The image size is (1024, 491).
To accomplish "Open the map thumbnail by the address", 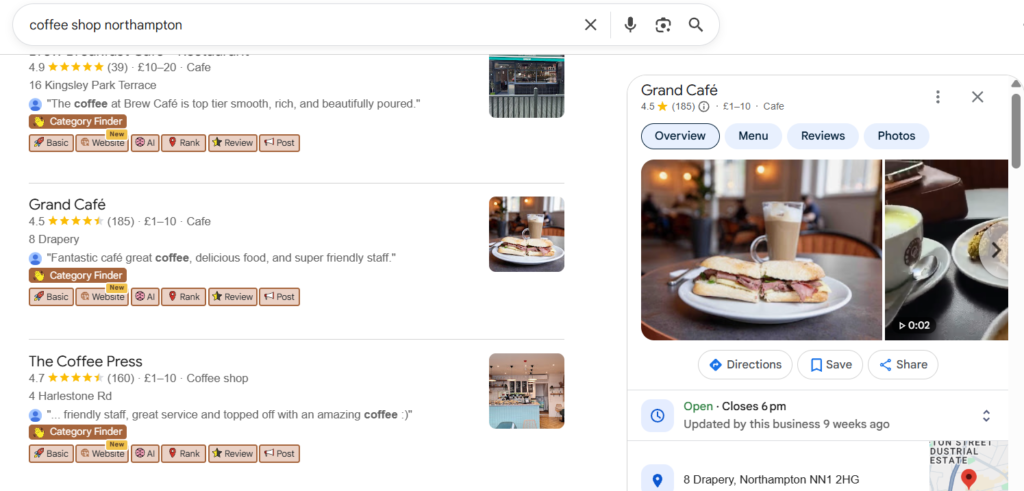I will coord(969,466).
